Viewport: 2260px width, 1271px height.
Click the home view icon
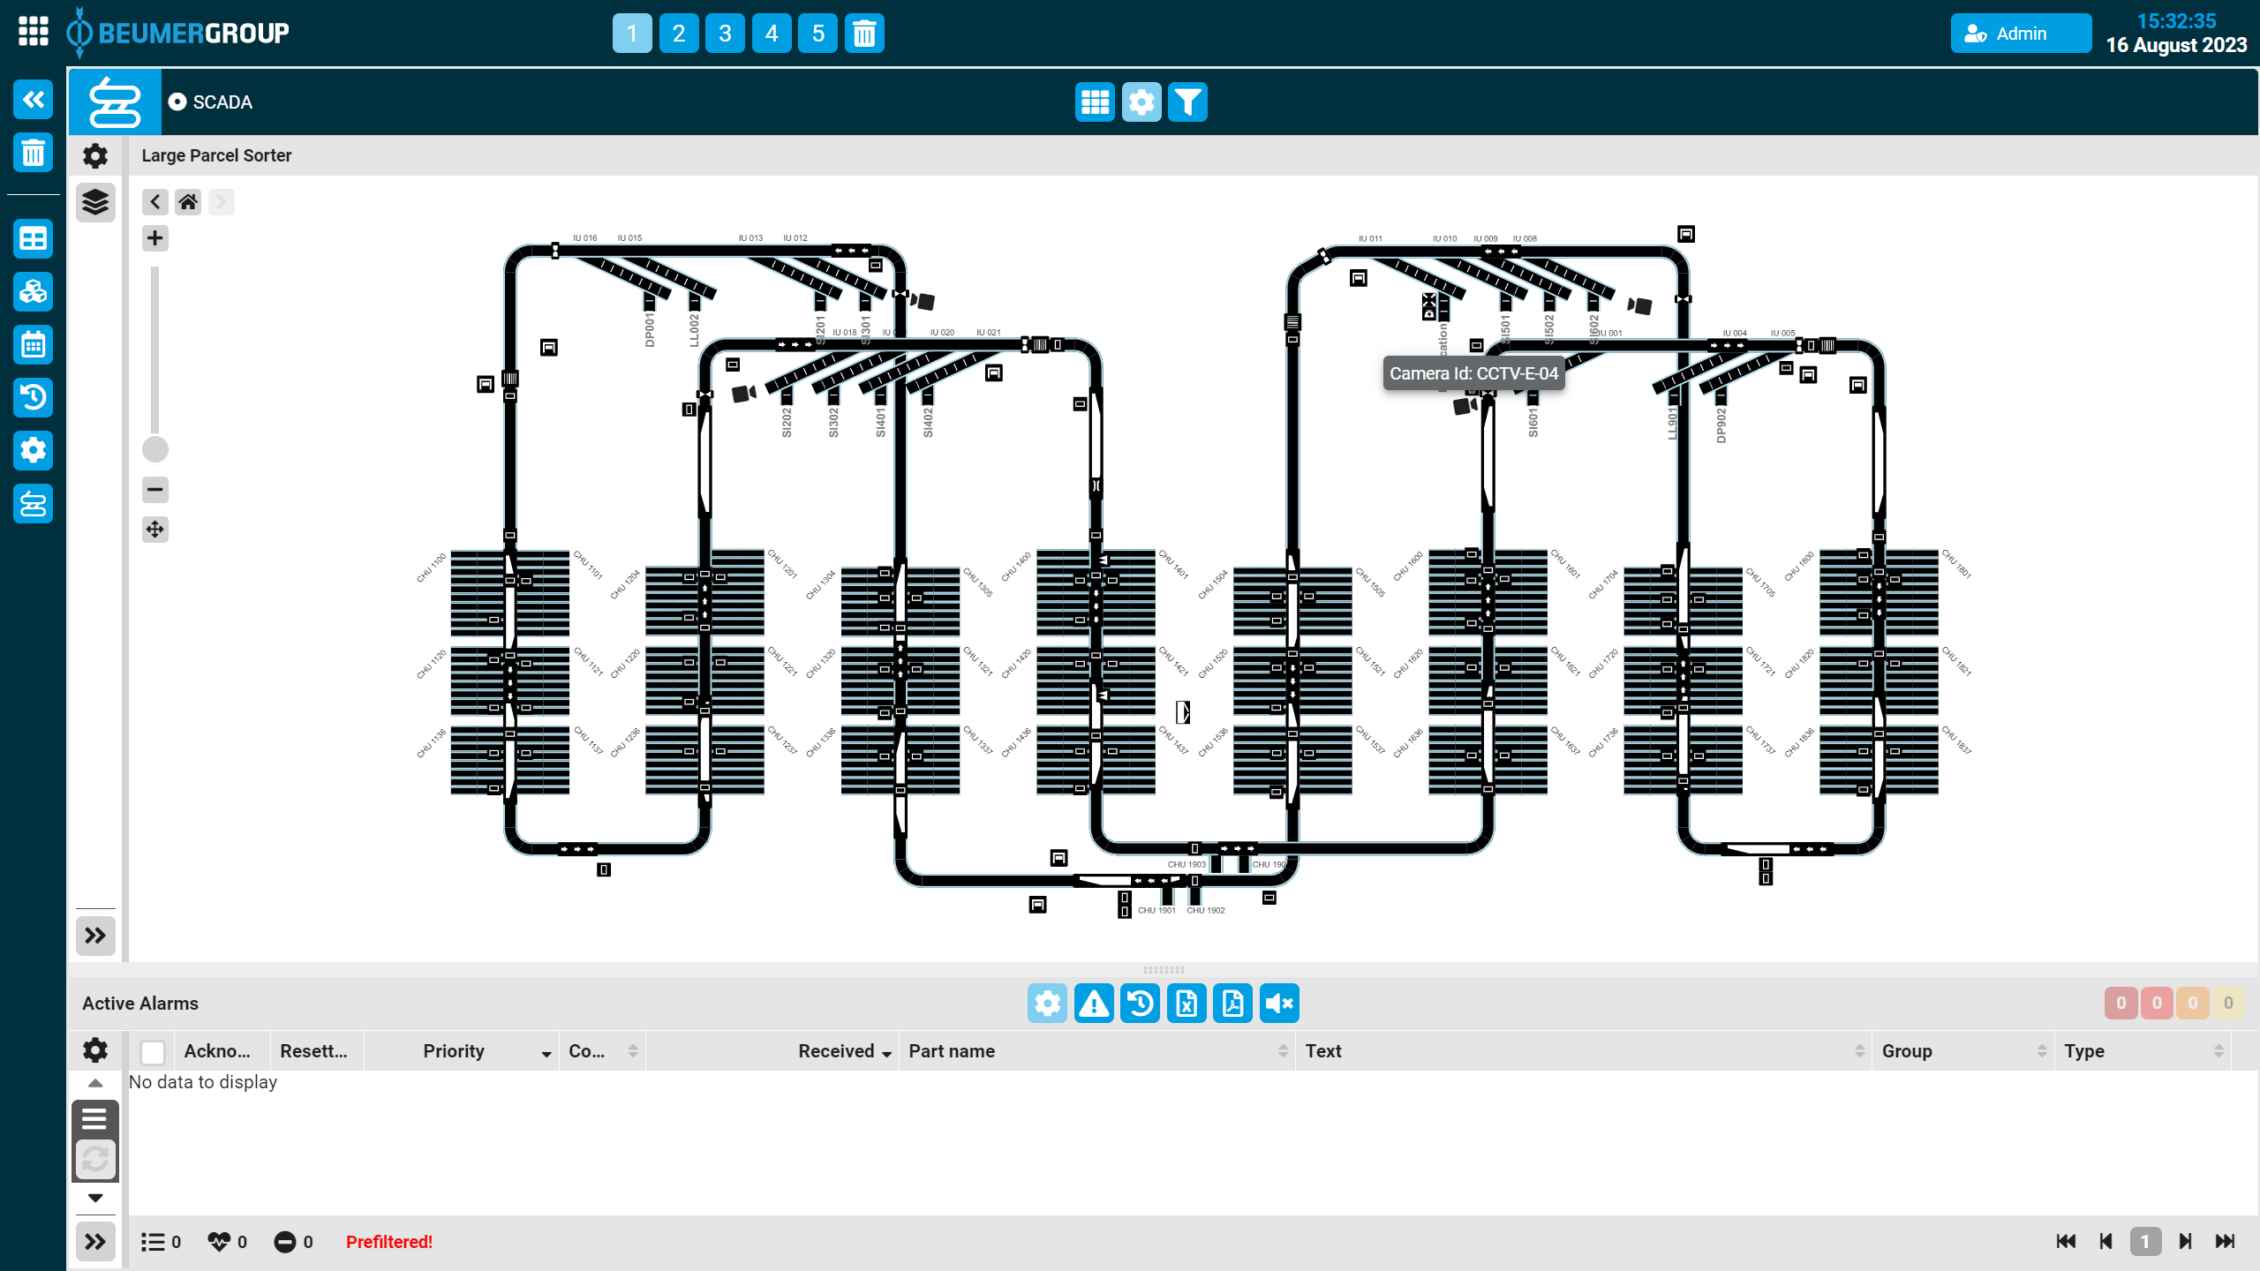point(188,202)
